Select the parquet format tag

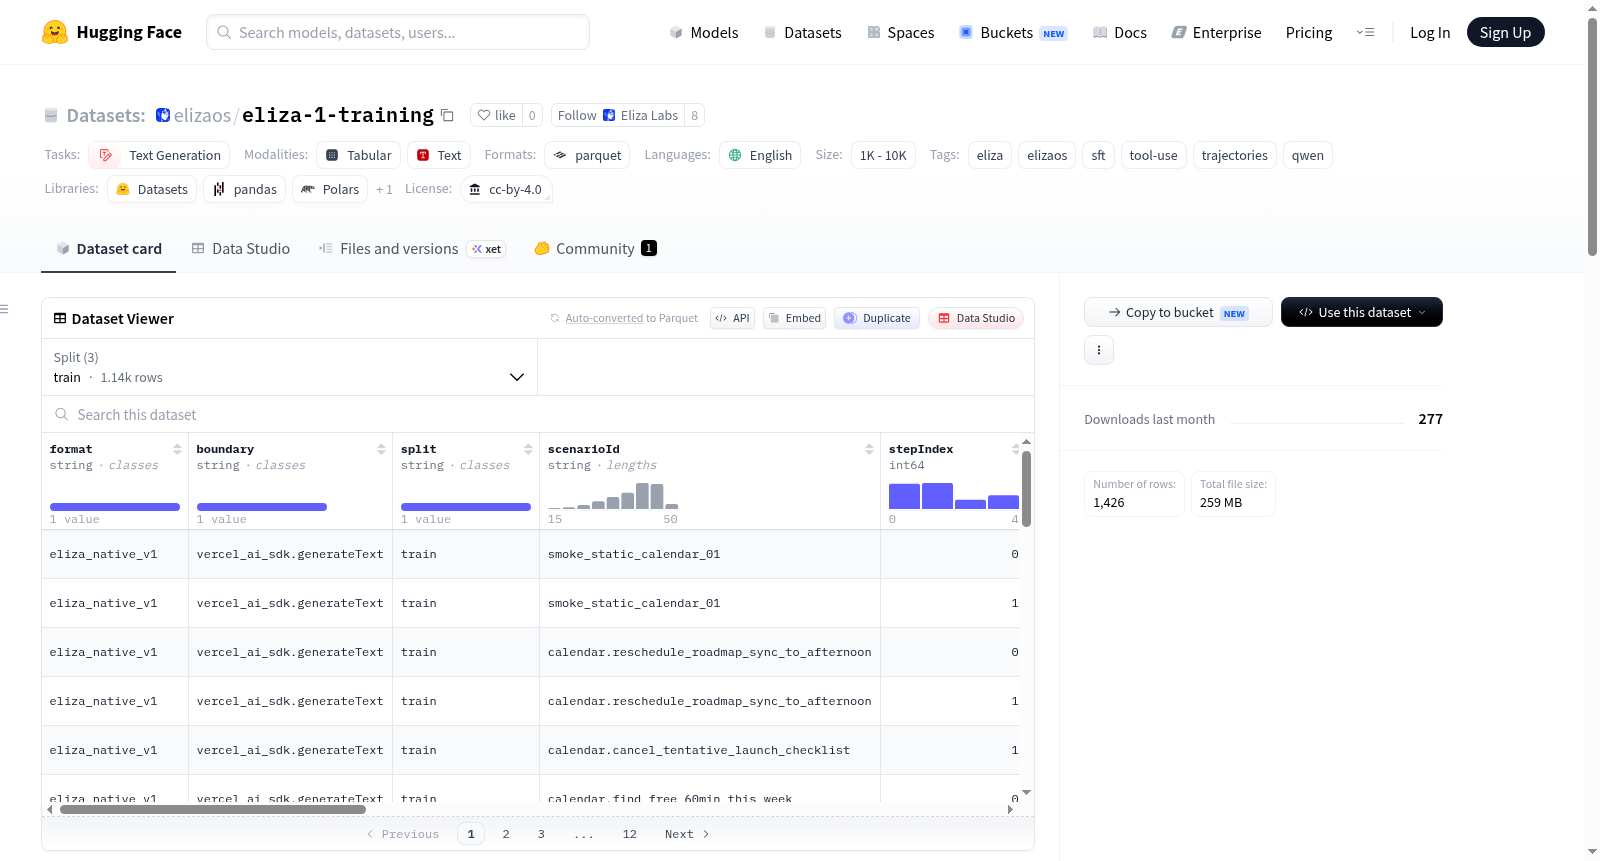click(587, 155)
